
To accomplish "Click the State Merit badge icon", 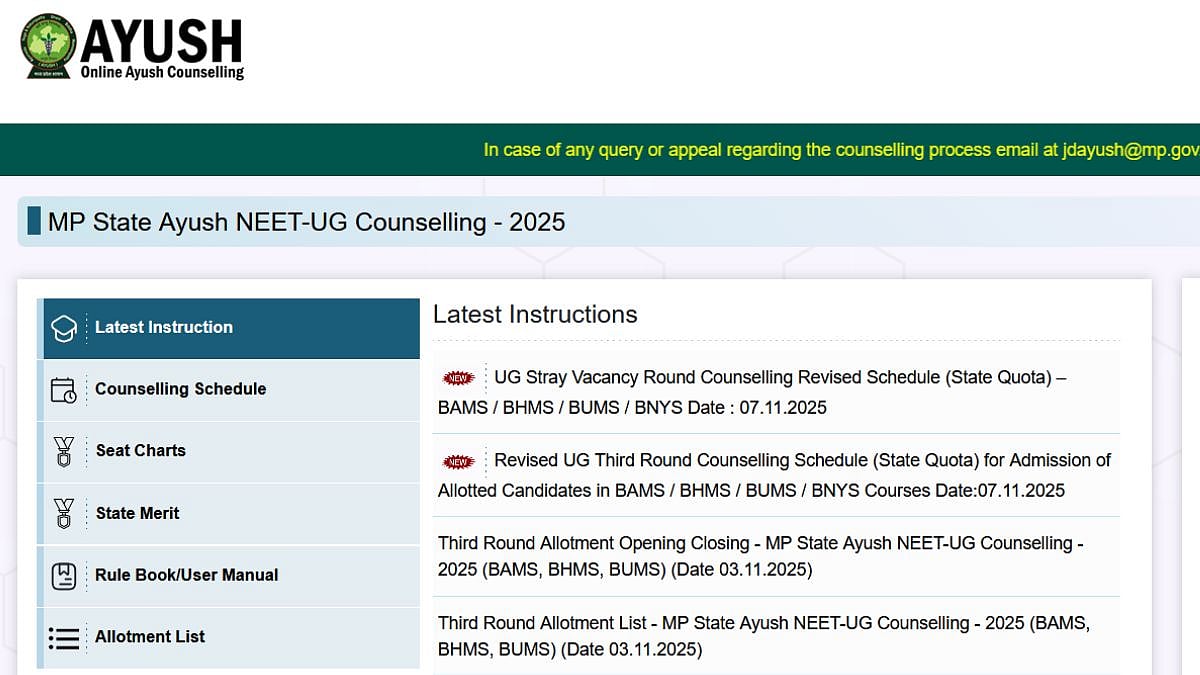I will pos(63,513).
